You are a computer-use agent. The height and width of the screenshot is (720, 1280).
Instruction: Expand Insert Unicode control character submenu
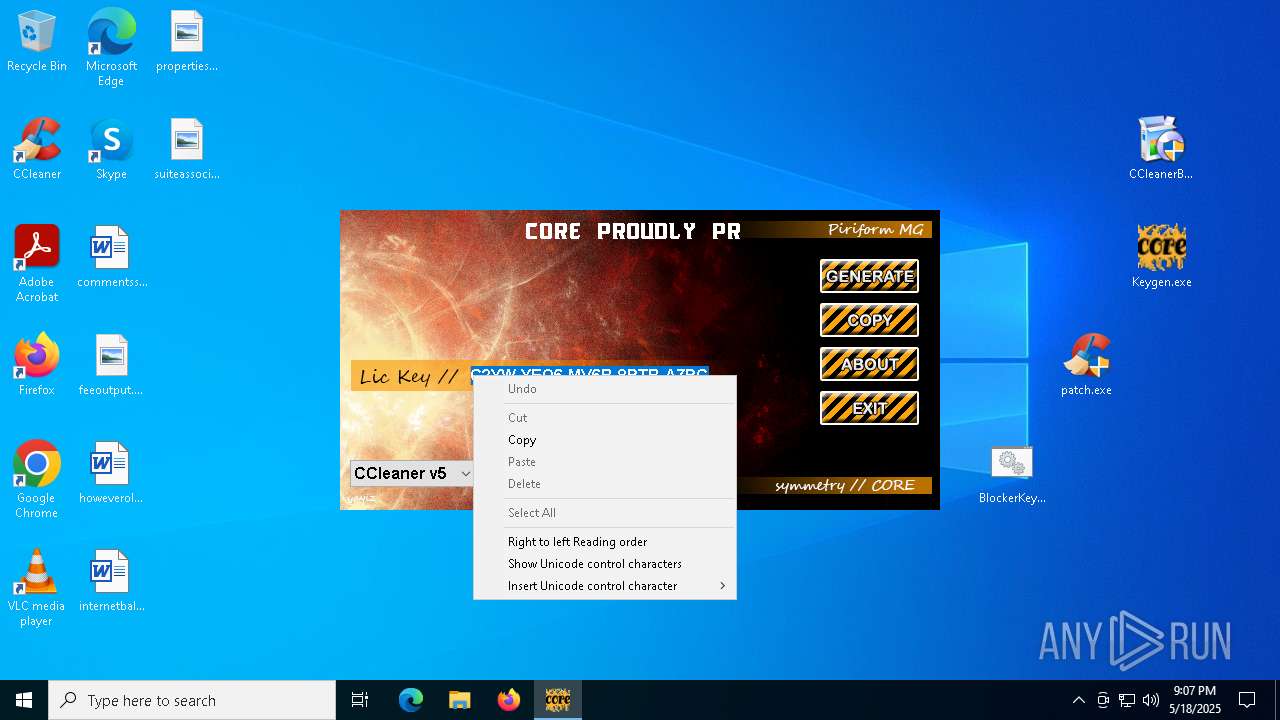(x=605, y=586)
